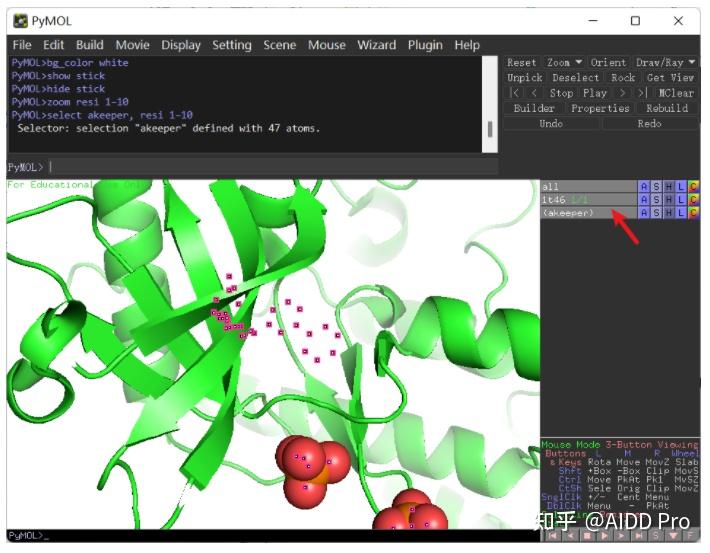Open bottom-bar down-triangle scene menu

(673, 536)
